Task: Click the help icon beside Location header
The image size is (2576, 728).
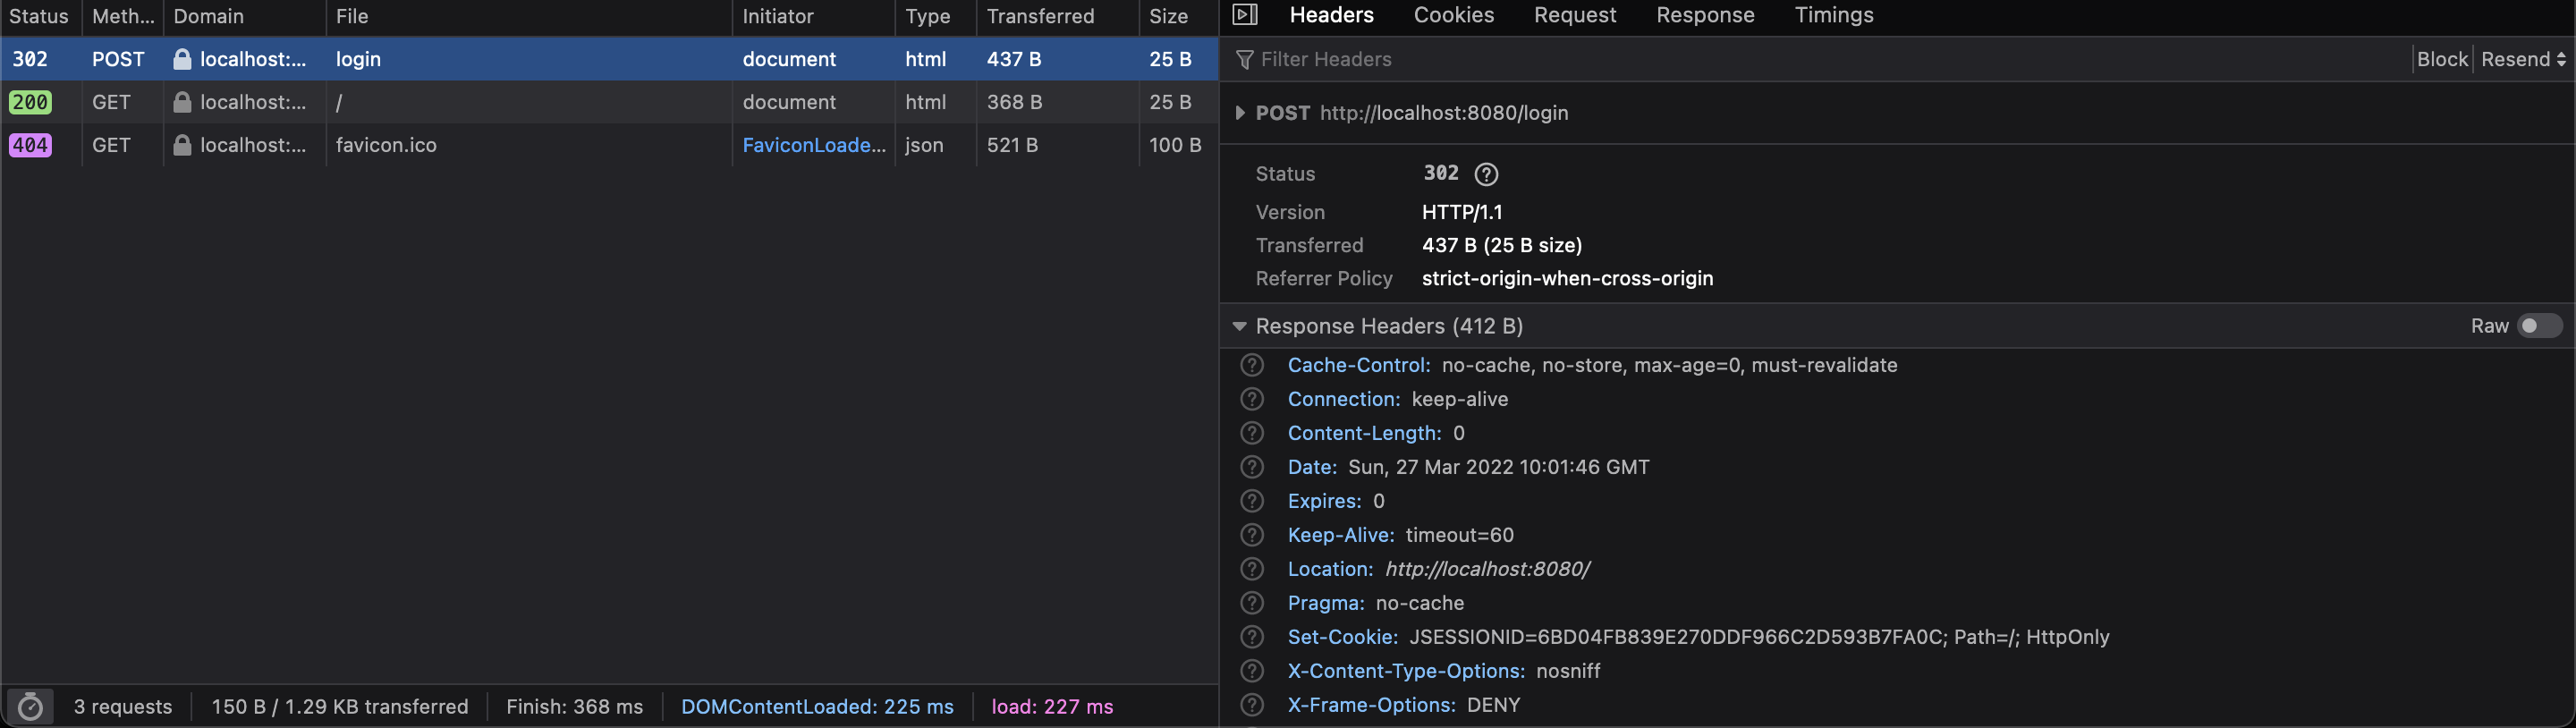Action: (x=1252, y=569)
